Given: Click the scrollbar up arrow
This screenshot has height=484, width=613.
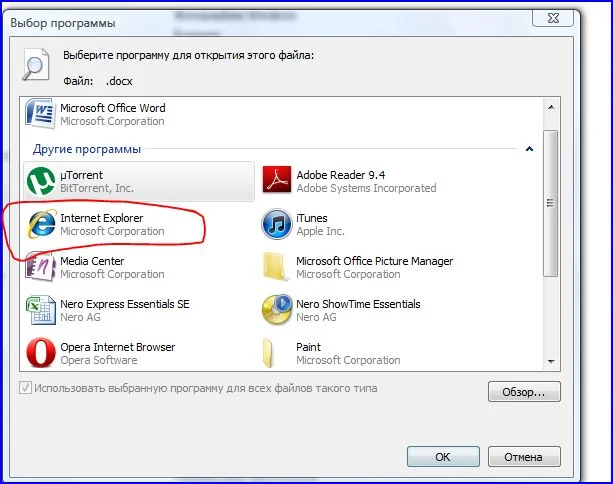Looking at the screenshot, I should pos(551,107).
